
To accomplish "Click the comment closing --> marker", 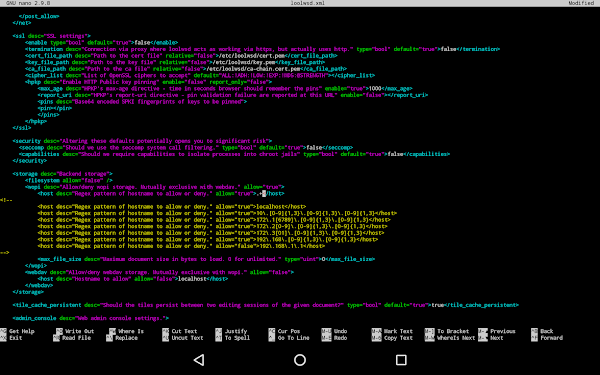I will [5, 253].
